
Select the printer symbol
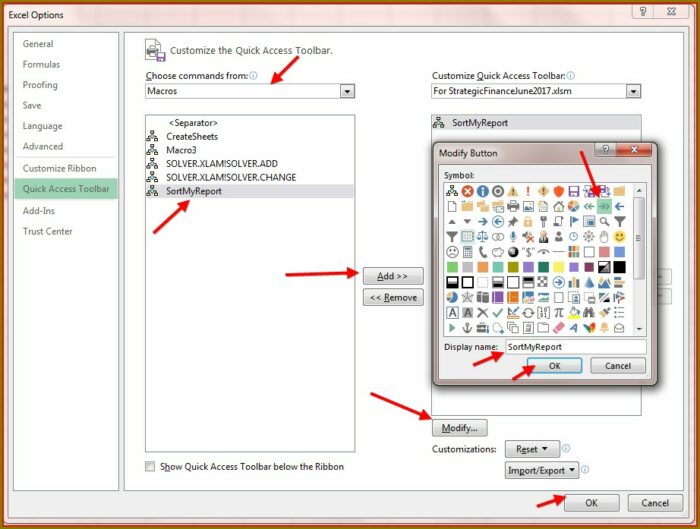tap(512, 207)
